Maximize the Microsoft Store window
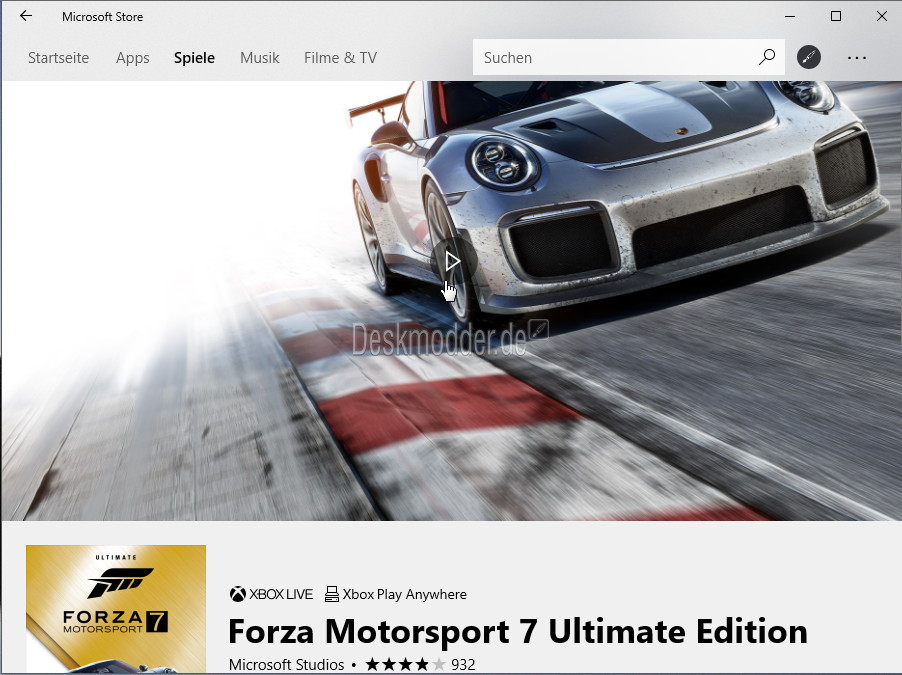The height and width of the screenshot is (675, 902). (836, 16)
